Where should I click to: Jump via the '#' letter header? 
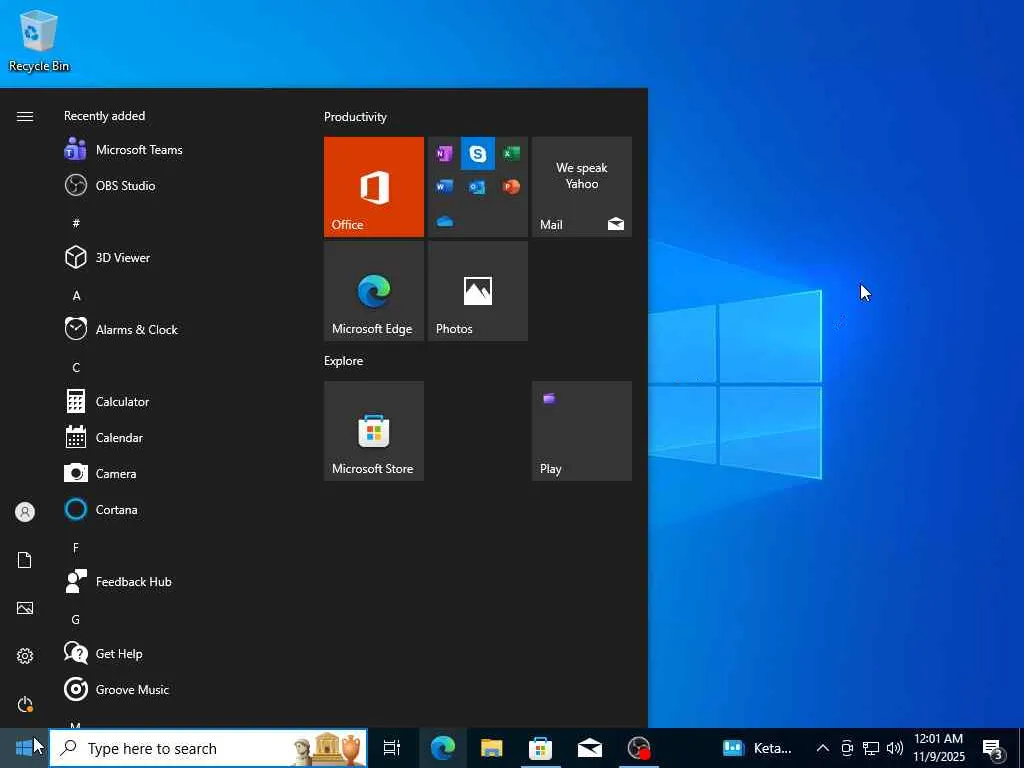(76, 223)
